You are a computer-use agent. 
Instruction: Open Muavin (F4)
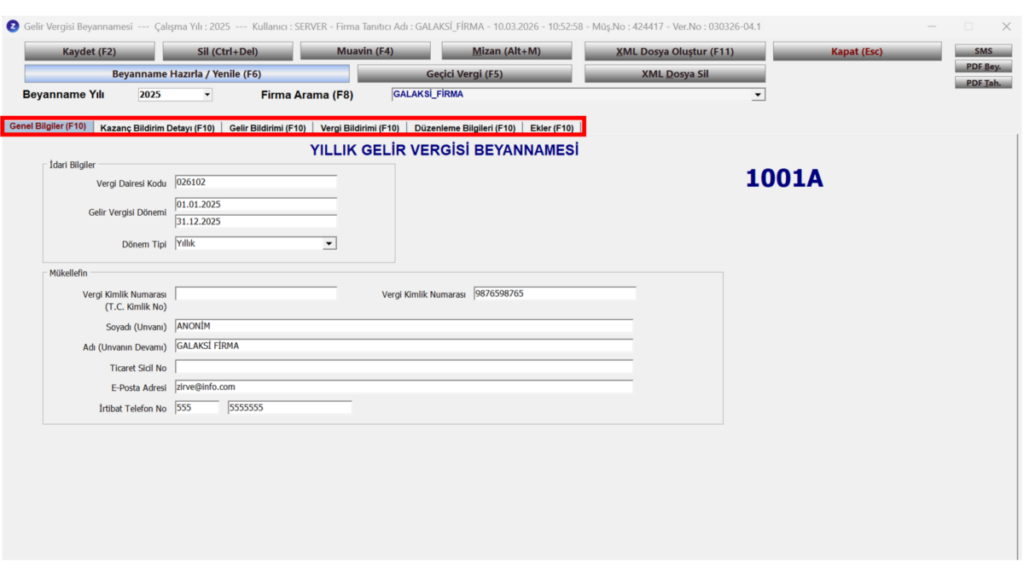click(x=365, y=51)
